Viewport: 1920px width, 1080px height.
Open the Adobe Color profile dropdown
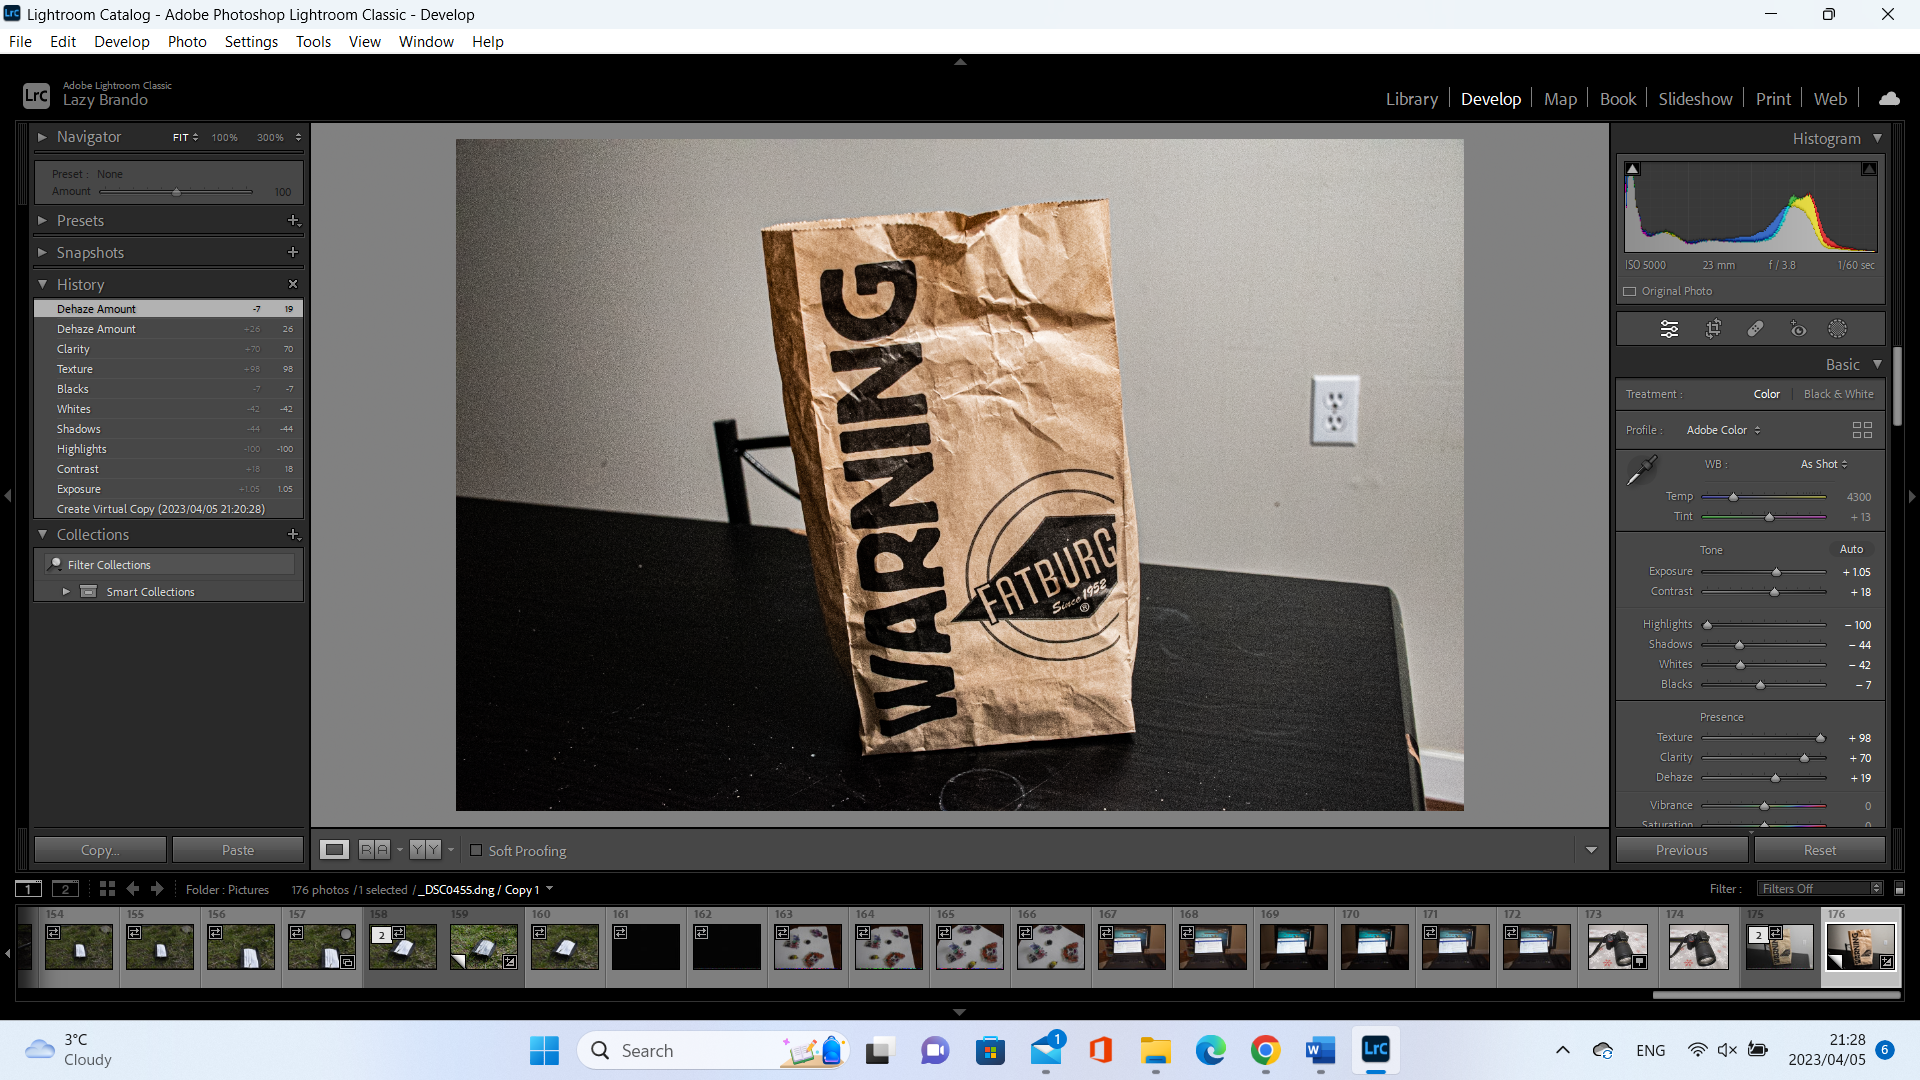[1723, 430]
